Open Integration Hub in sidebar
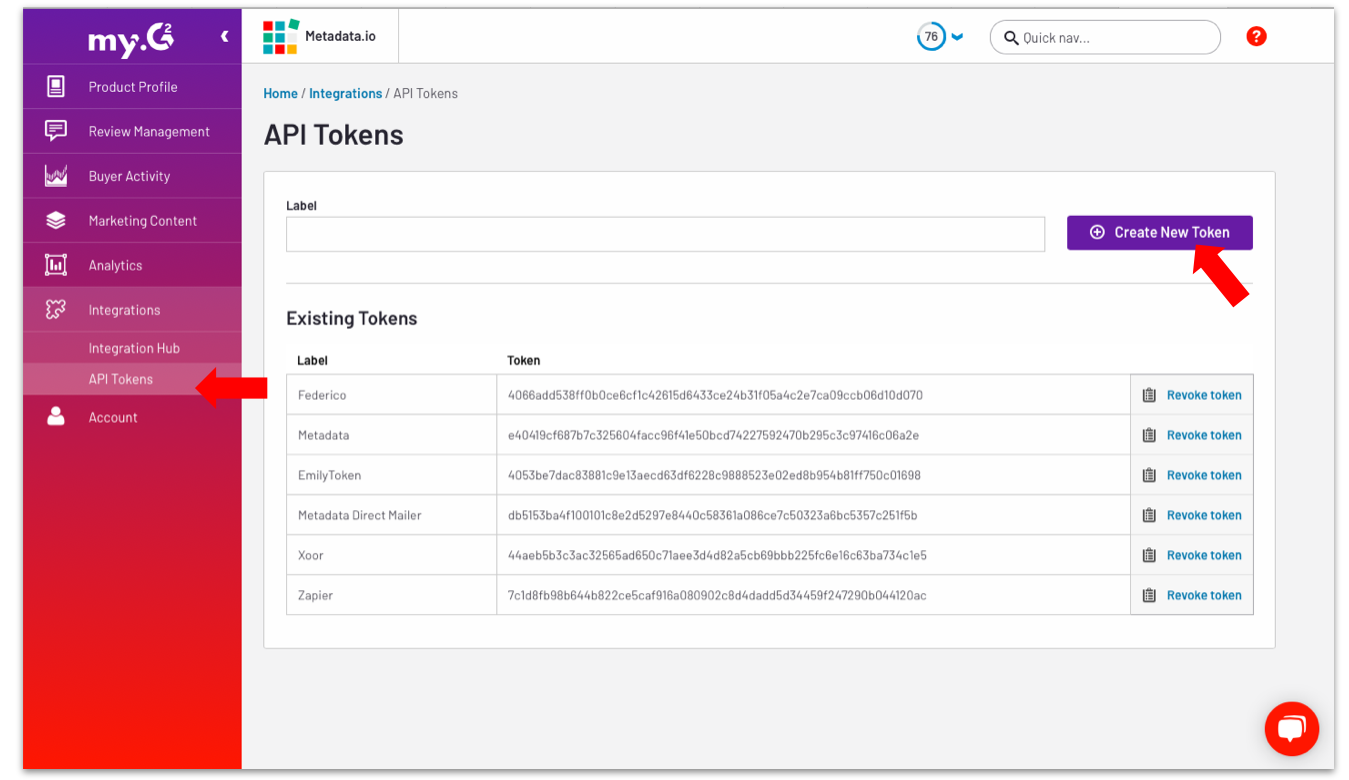The width and height of the screenshot is (1349, 780). [134, 348]
